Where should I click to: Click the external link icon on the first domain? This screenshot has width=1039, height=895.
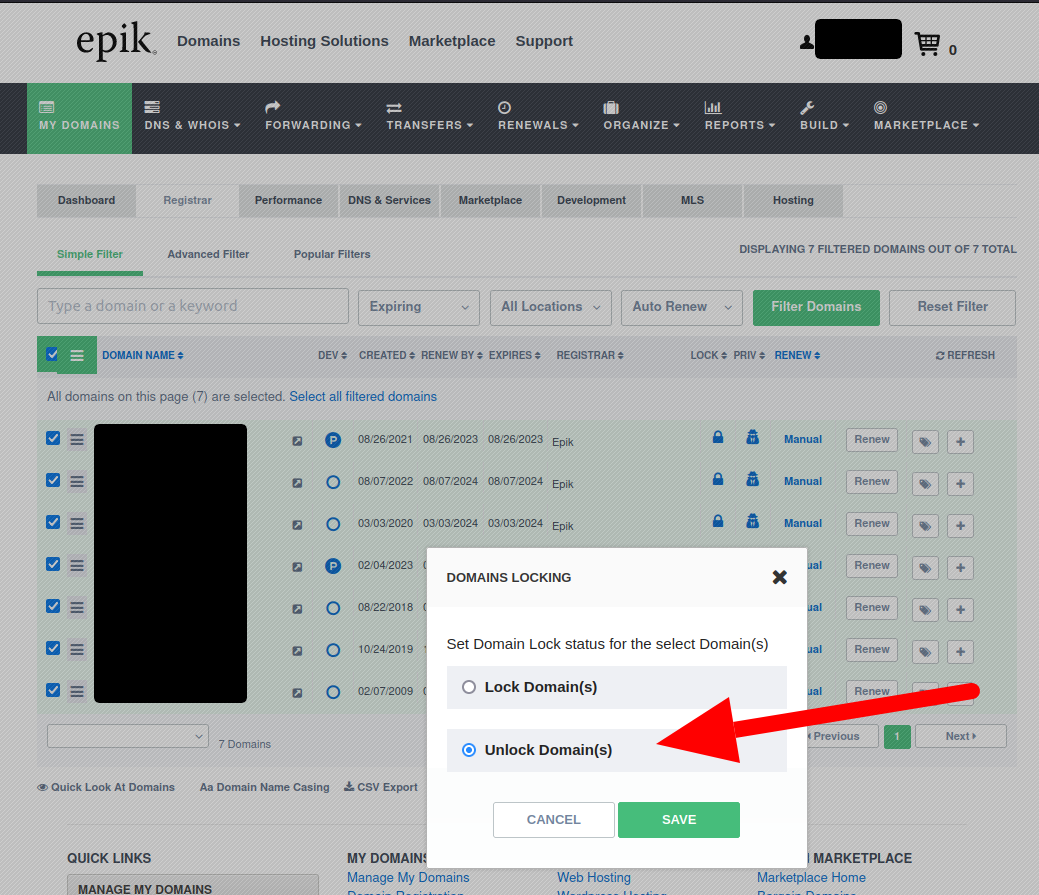pos(297,441)
